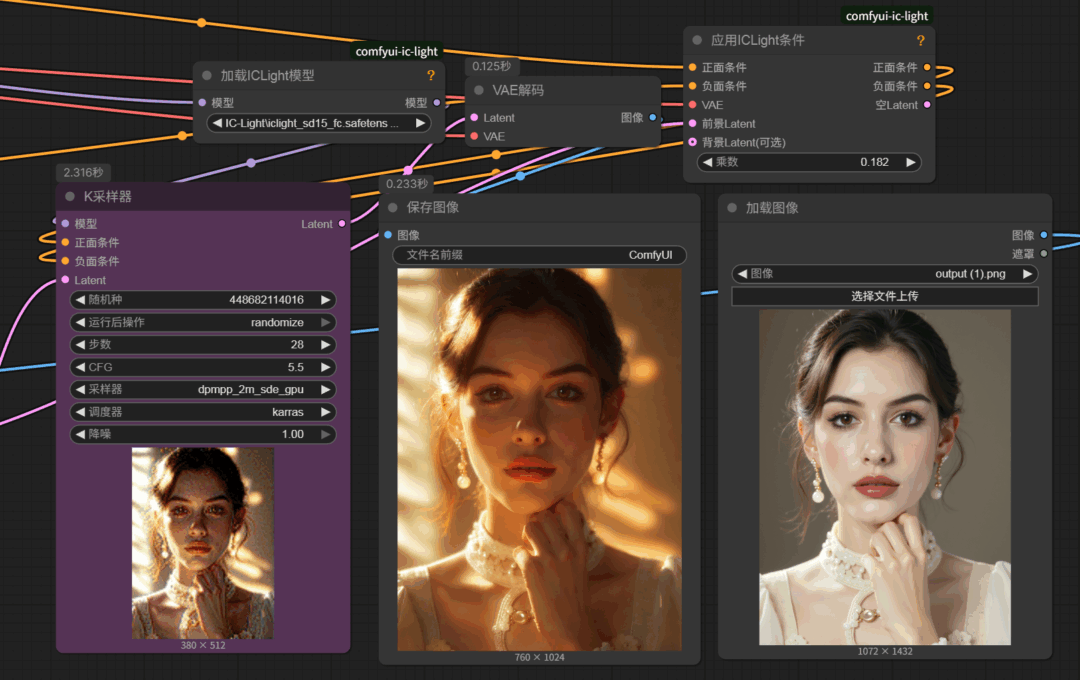Click the output image in 保存图像 node
Screen dimensions: 1080x680
click(539, 460)
